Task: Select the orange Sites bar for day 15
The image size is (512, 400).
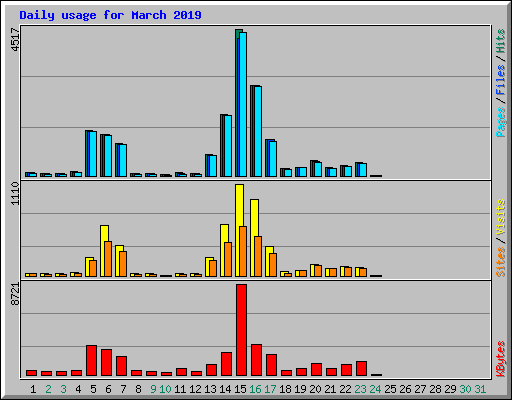Action: pos(243,252)
